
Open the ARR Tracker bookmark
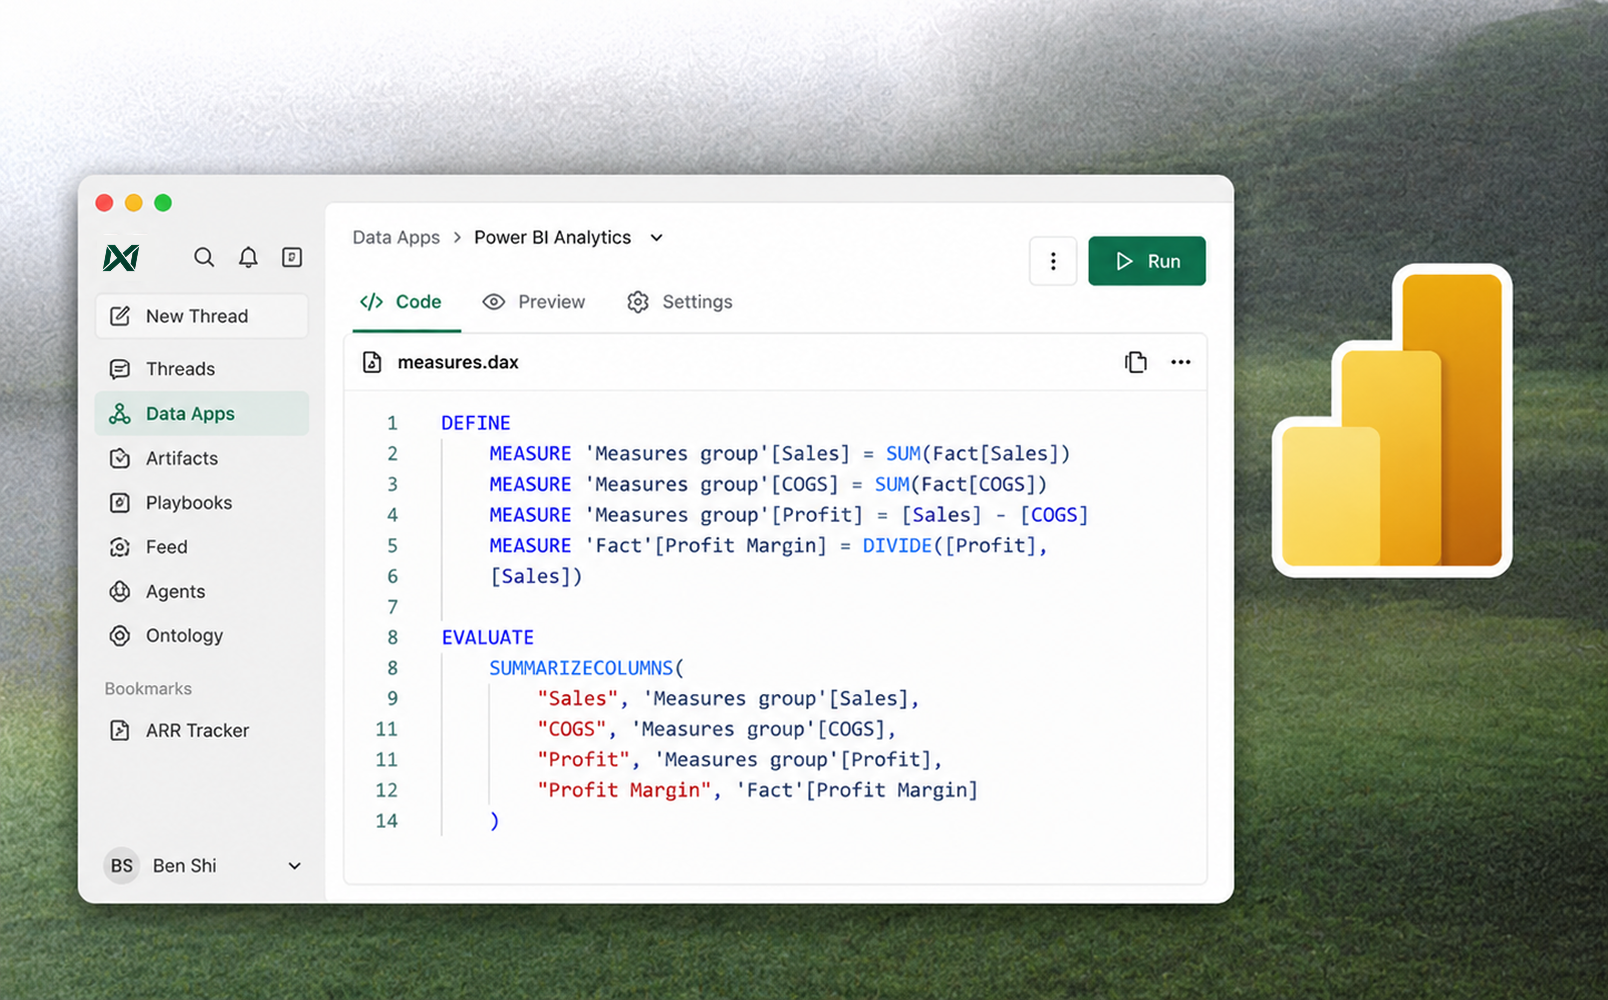point(202,730)
